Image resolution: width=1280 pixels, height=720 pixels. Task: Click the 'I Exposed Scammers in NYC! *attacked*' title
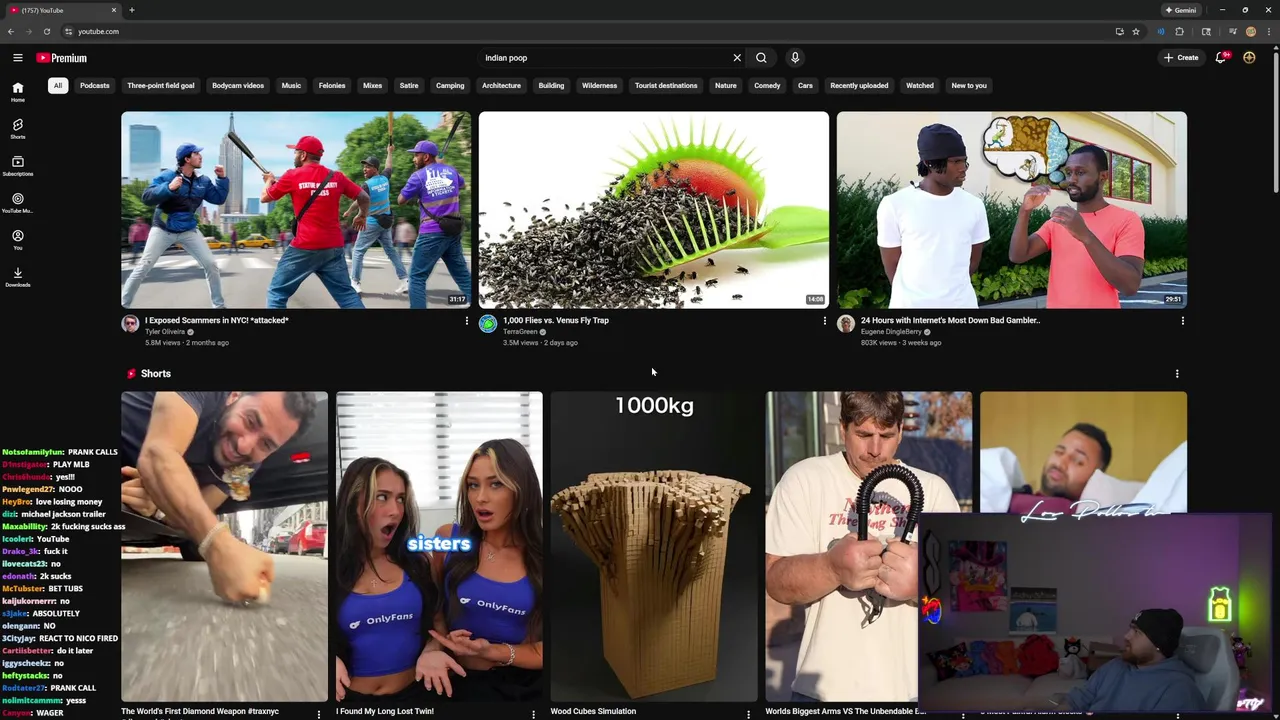pos(217,321)
